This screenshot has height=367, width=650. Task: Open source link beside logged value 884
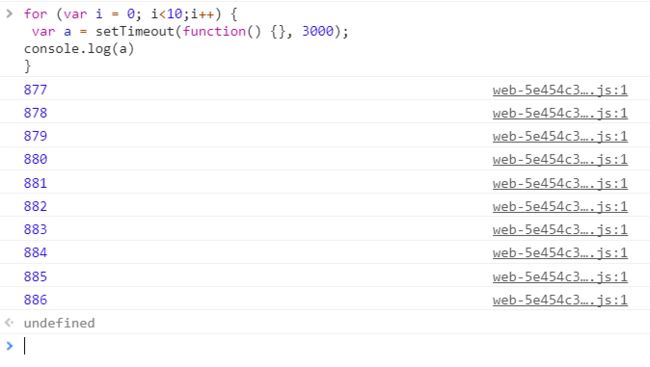[560, 253]
